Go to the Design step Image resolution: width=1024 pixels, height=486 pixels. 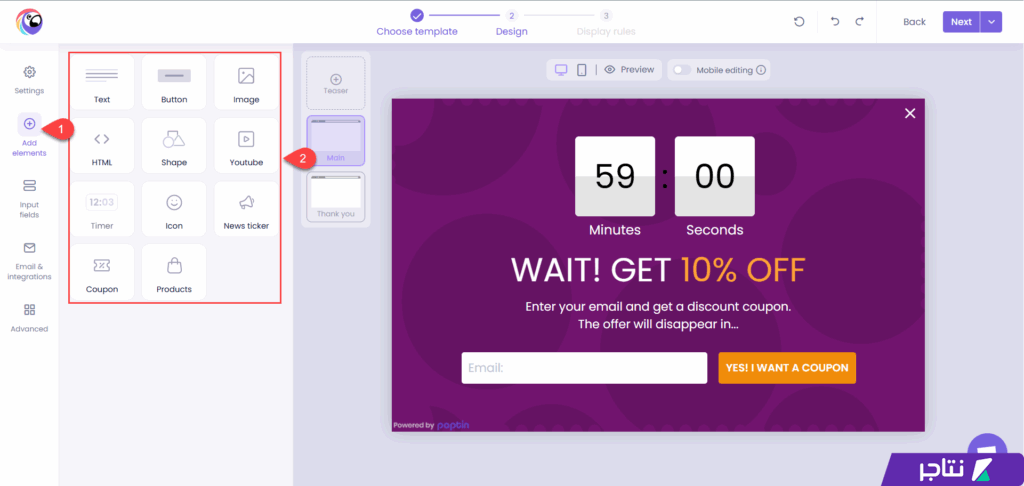tap(512, 23)
